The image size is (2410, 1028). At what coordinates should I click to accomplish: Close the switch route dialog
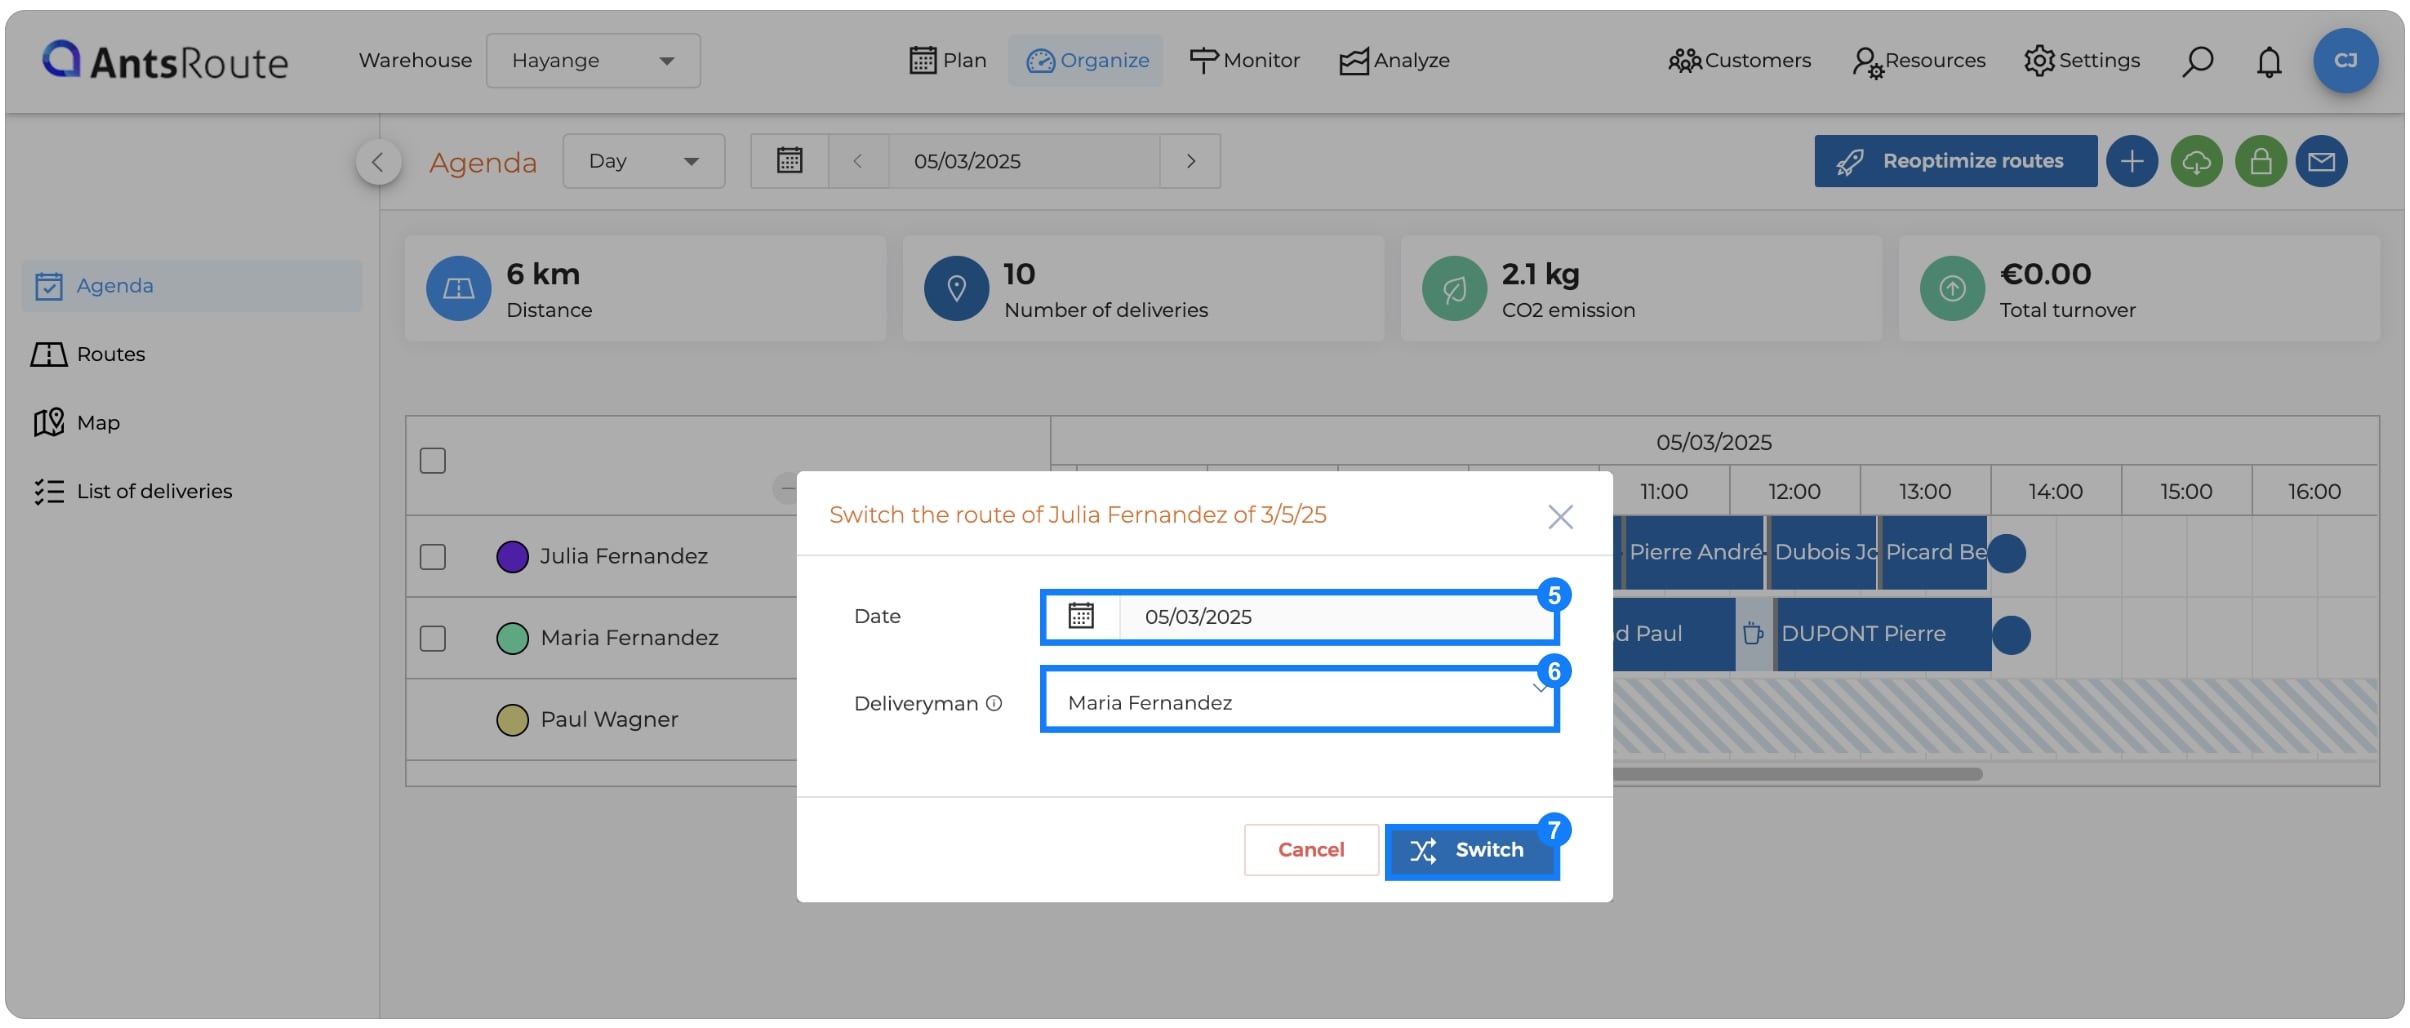1560,516
